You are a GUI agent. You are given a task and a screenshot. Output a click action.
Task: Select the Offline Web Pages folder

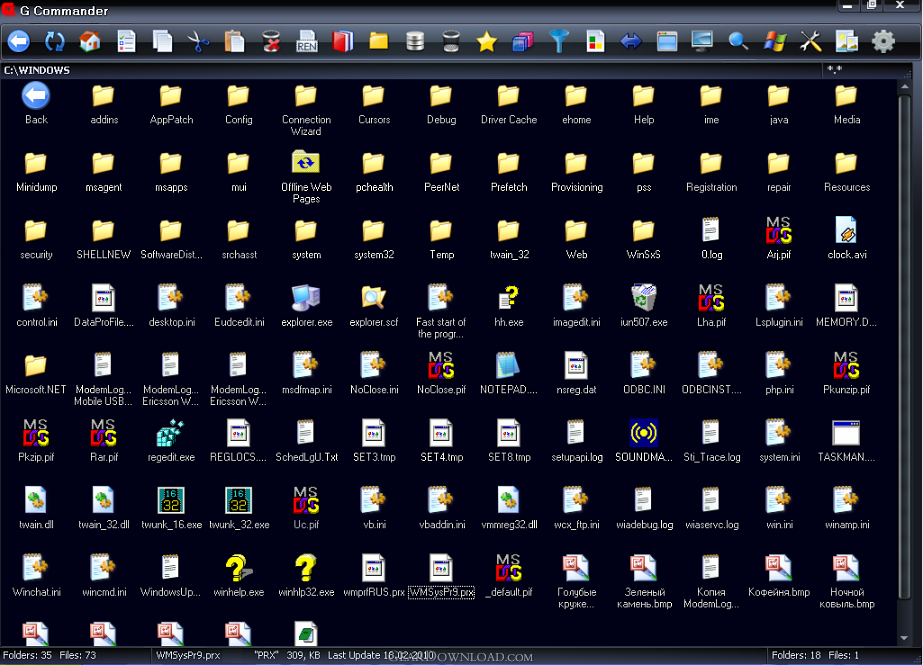[306, 178]
